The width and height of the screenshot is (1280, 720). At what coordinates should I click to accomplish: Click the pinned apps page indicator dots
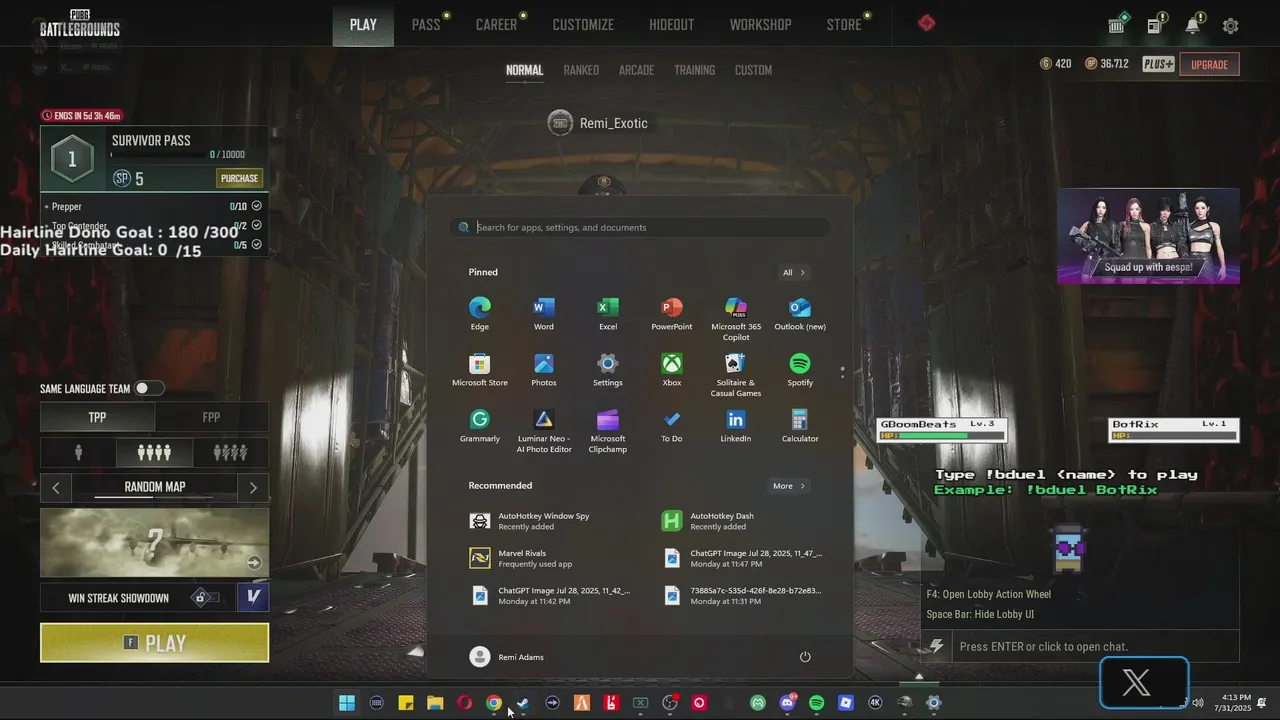click(842, 372)
